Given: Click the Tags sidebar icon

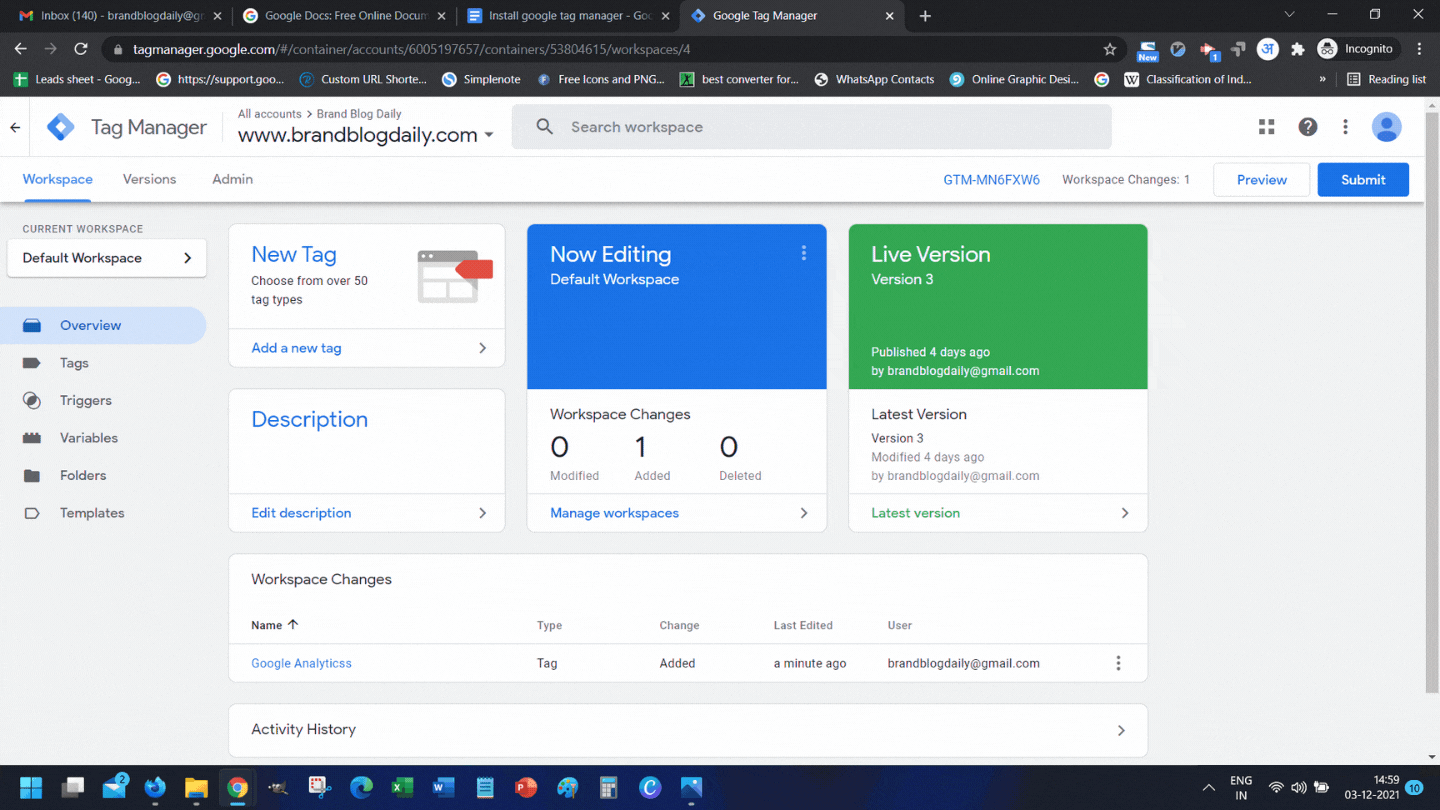Looking at the screenshot, I should (x=32, y=363).
